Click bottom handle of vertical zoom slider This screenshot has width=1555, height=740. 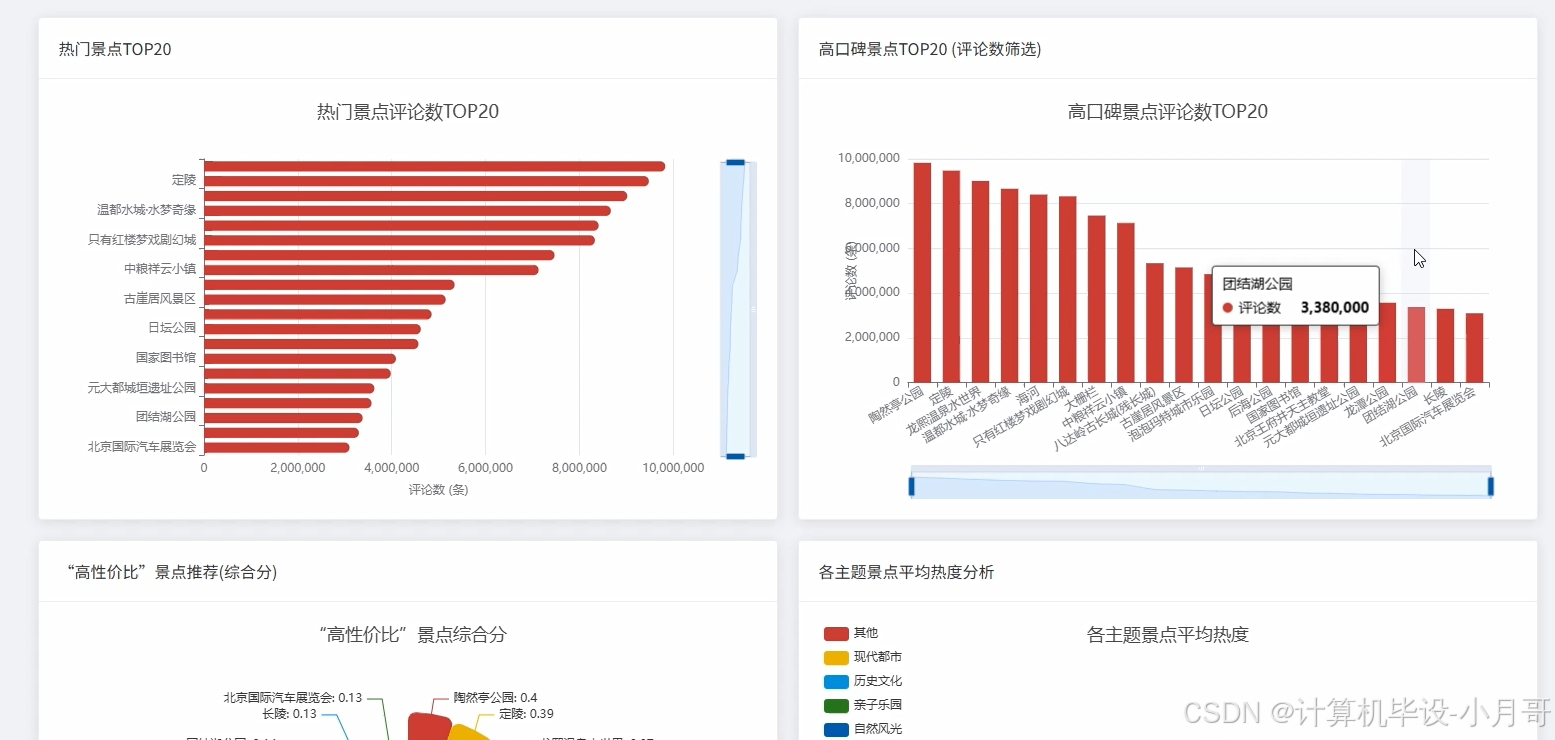coord(736,456)
